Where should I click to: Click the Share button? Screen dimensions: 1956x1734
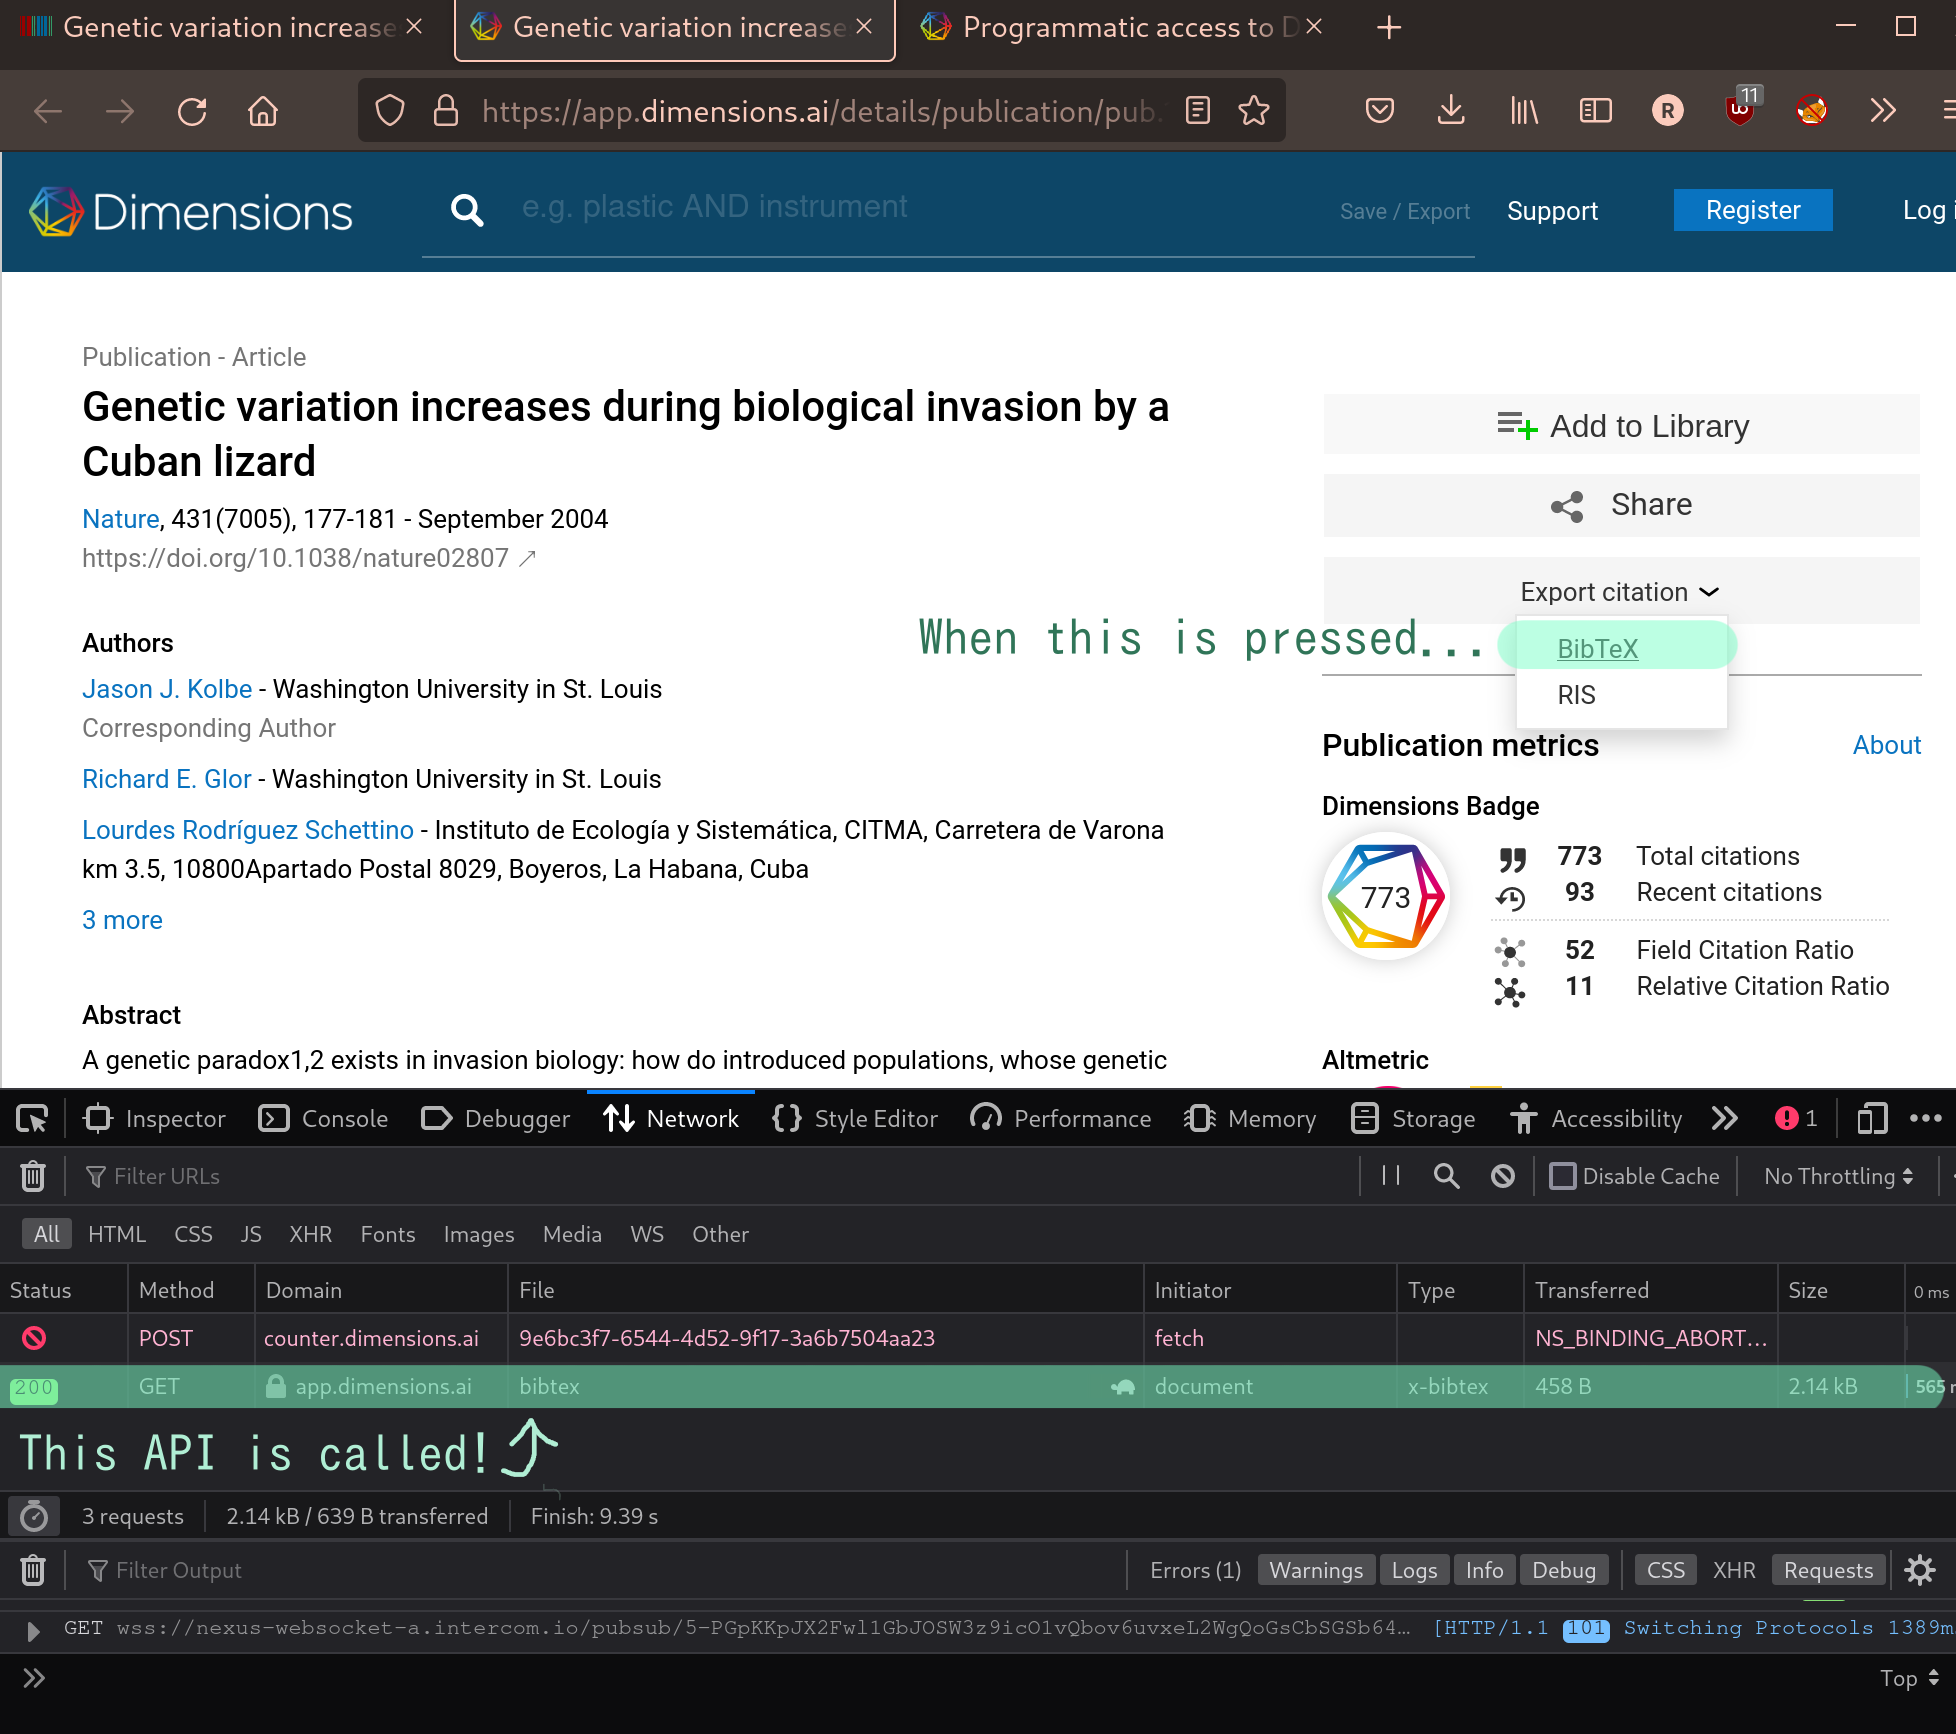point(1621,505)
